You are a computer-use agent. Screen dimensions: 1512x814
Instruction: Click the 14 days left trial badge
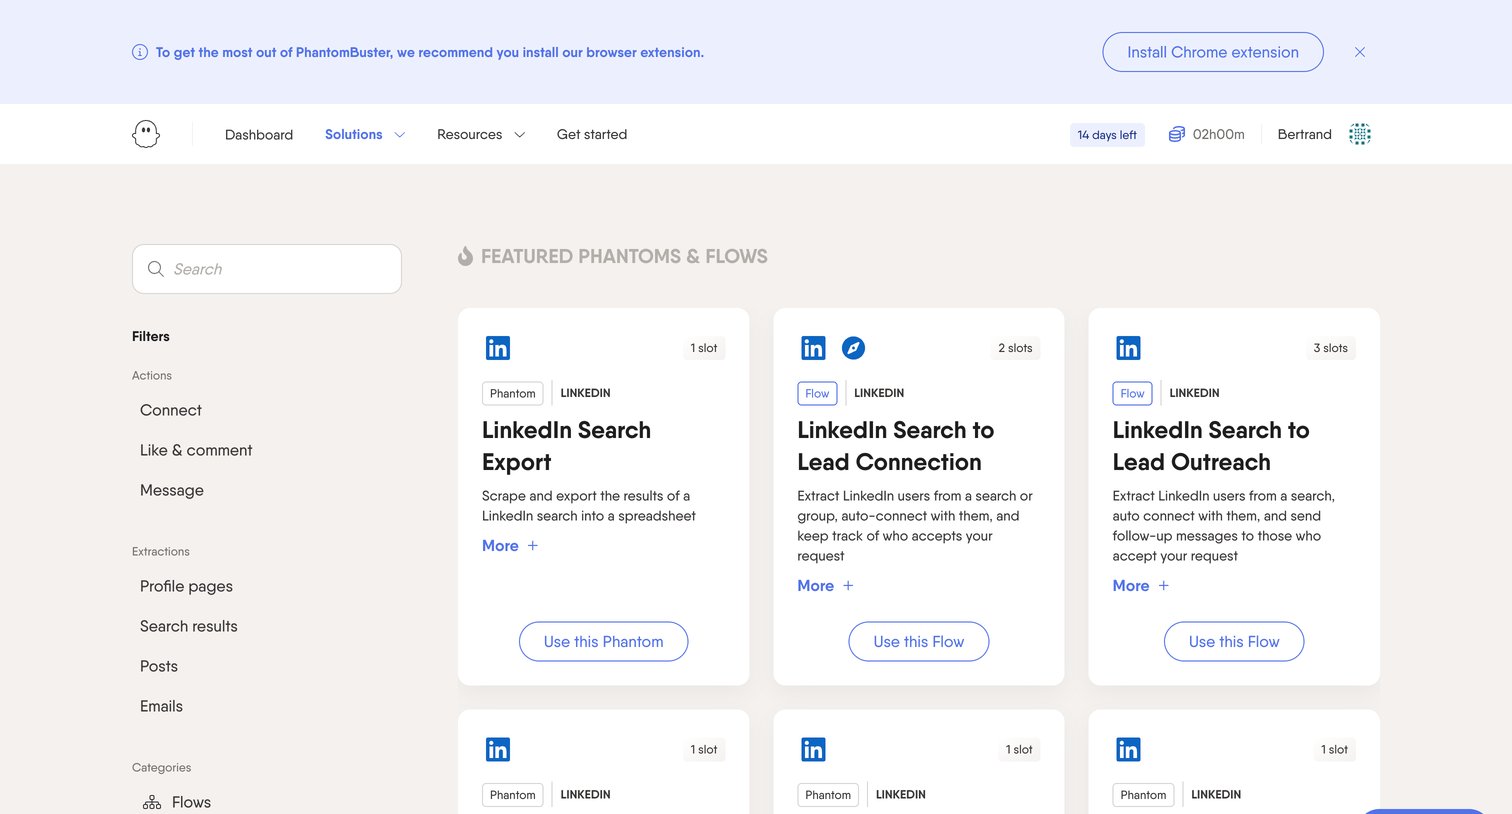point(1107,135)
